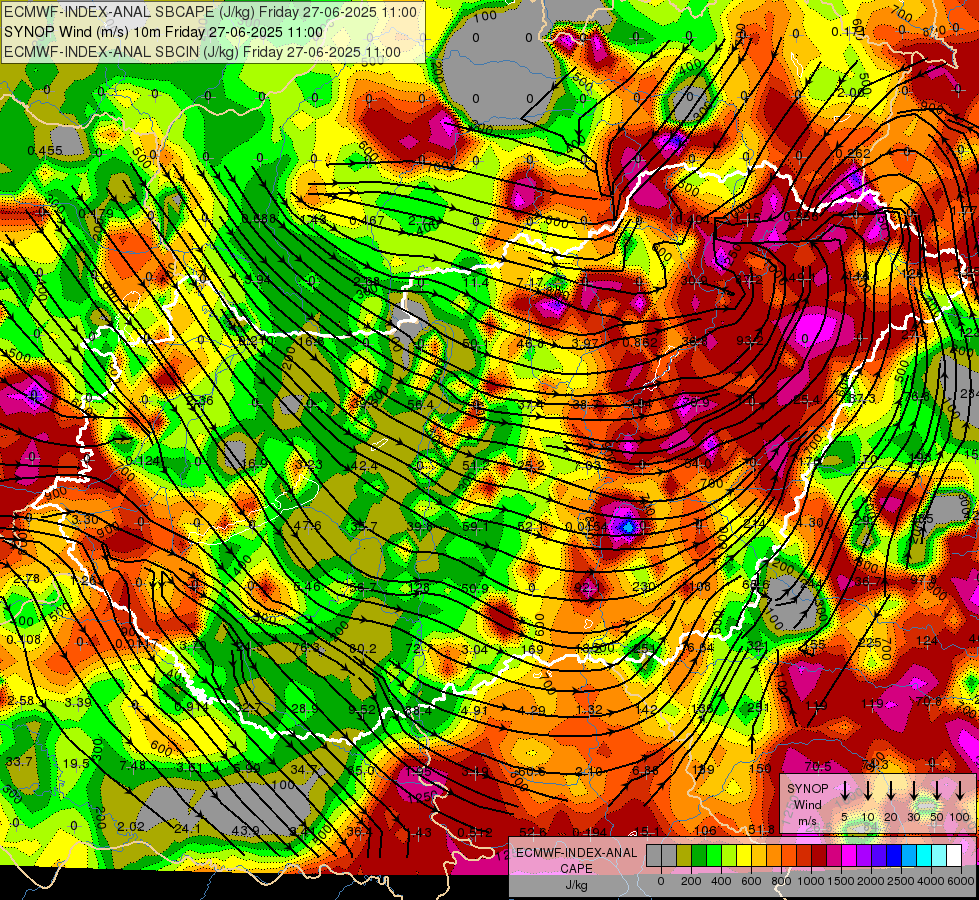Click the 'SYNOP' label in wind legend
This screenshot has width=979, height=900.
807,789
